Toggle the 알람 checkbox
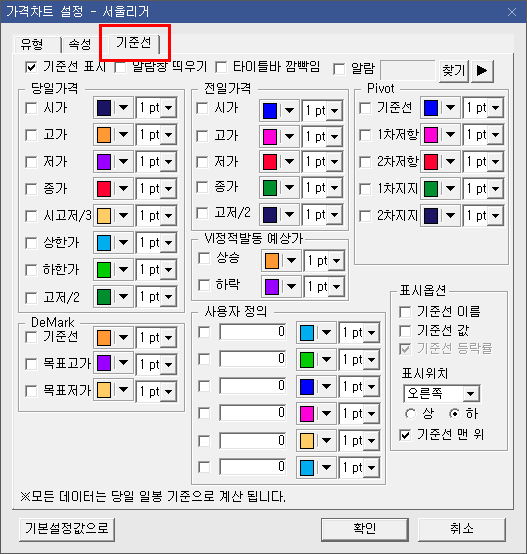The image size is (527, 554). click(339, 69)
